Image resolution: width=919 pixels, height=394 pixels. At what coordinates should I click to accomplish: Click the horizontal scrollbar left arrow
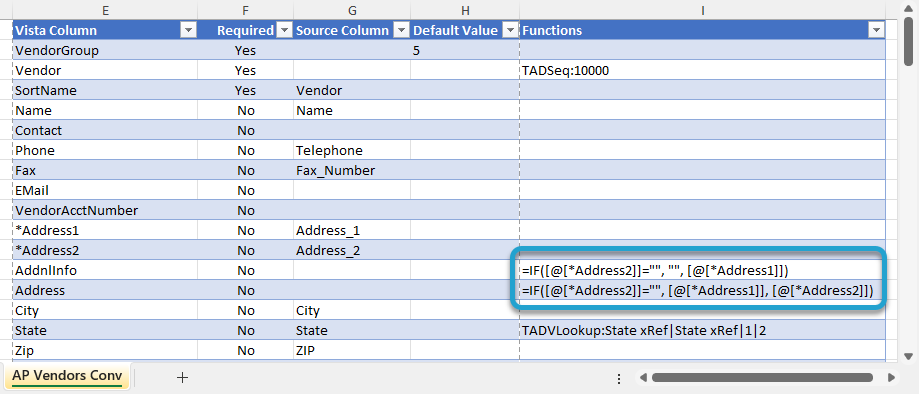643,378
